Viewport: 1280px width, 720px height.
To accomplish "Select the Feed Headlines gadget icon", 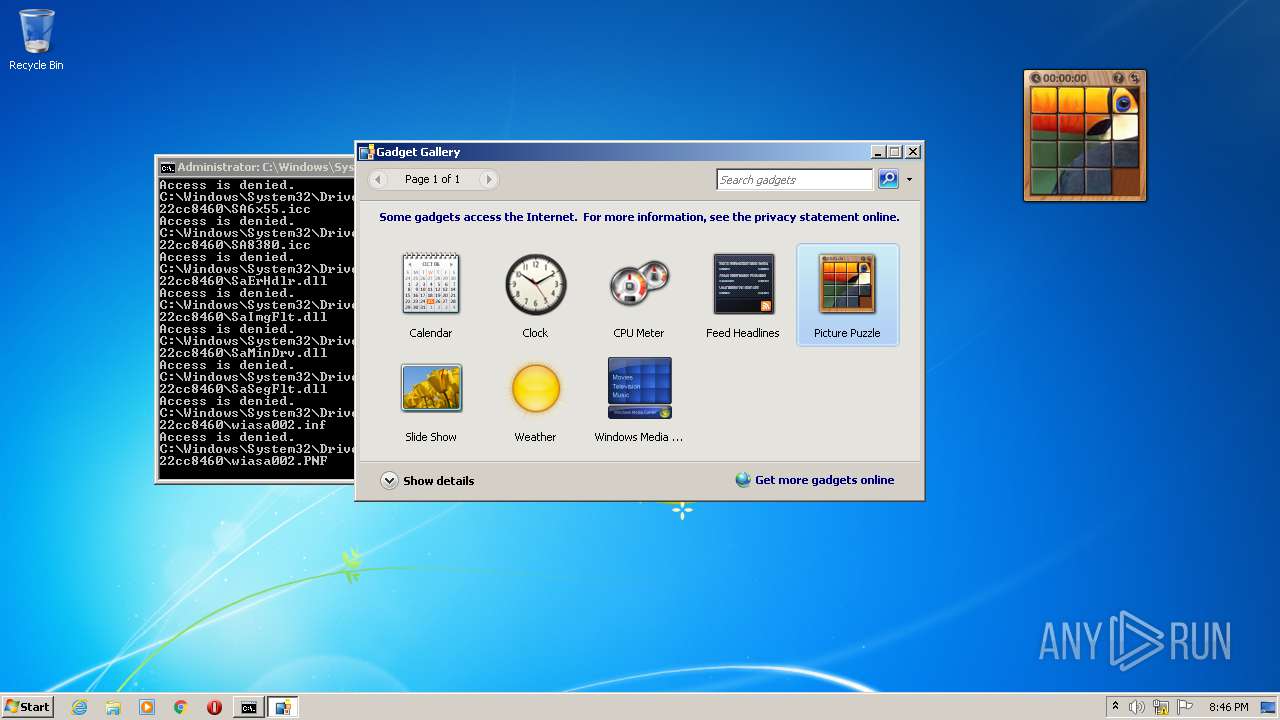I will (x=743, y=284).
